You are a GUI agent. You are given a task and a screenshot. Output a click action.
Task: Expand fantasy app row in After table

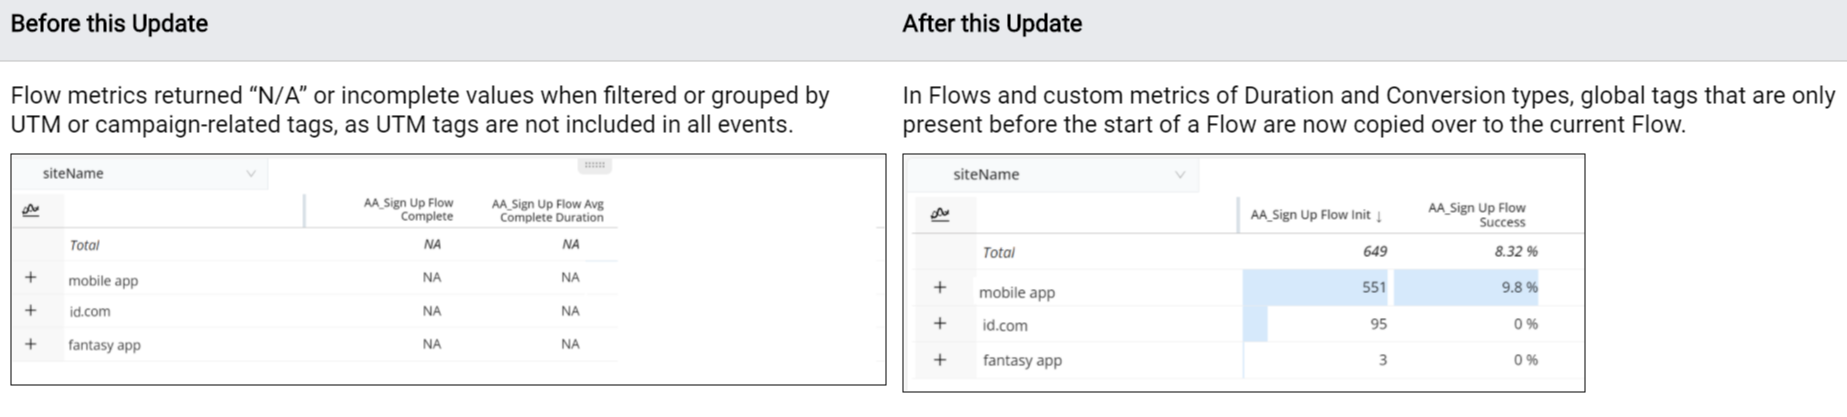(x=940, y=360)
